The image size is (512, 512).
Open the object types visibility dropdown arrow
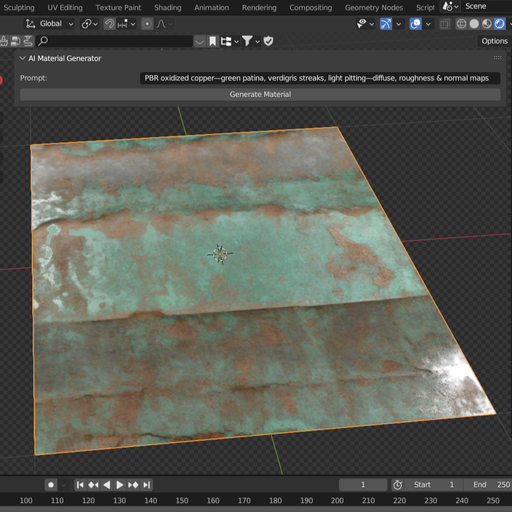(x=371, y=24)
